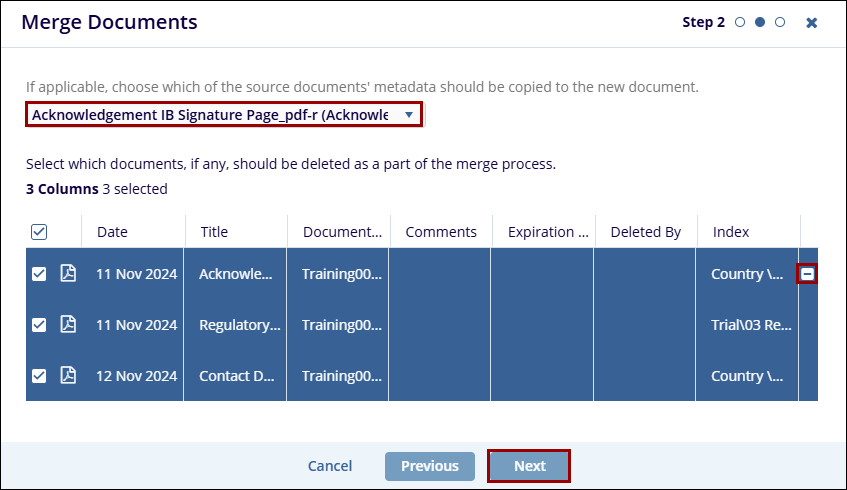This screenshot has width=847, height=490.
Task: Click the Index column header
Action: (x=730, y=232)
